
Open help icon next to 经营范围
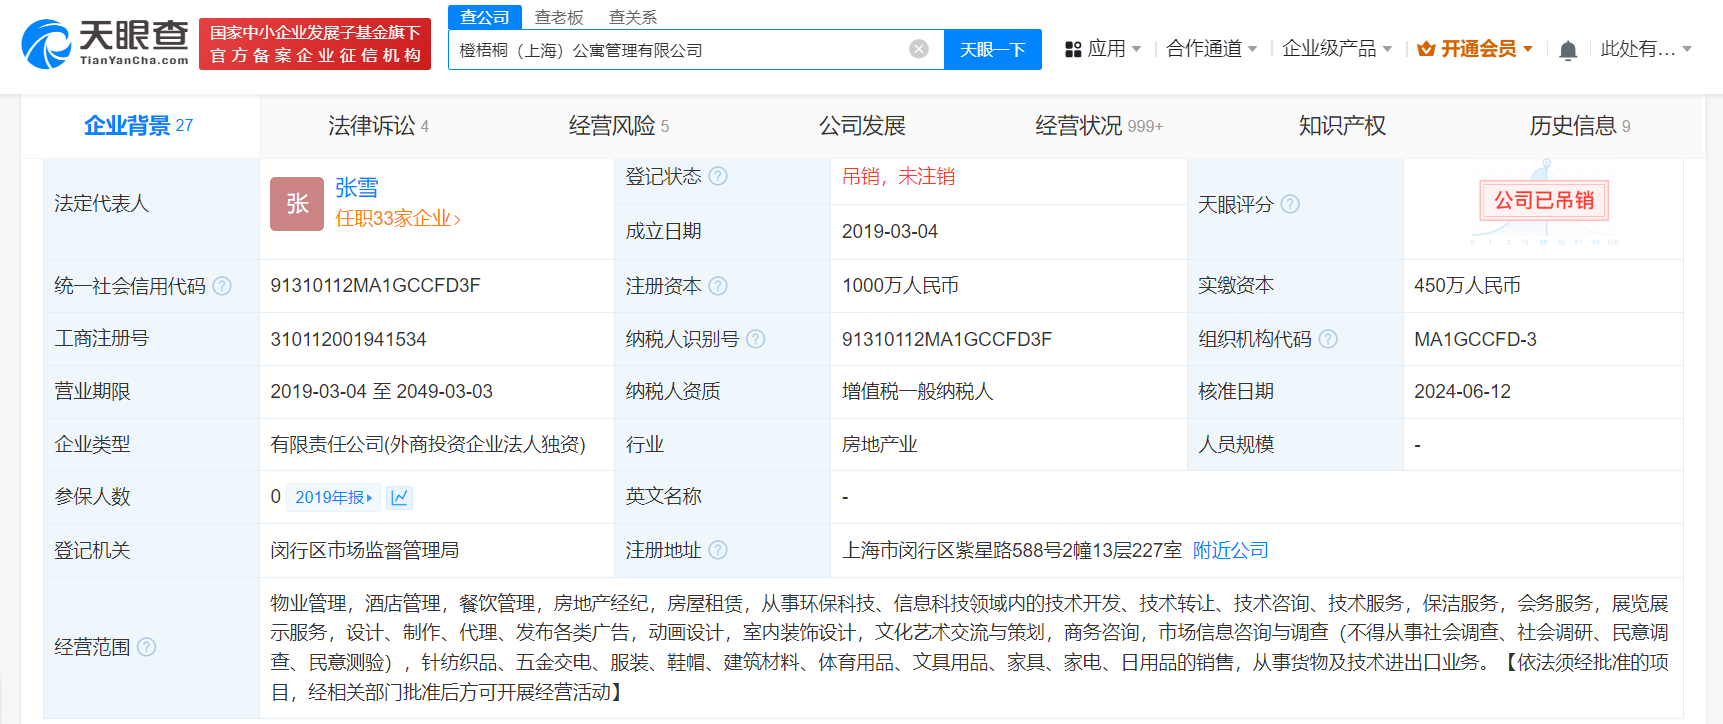(146, 647)
